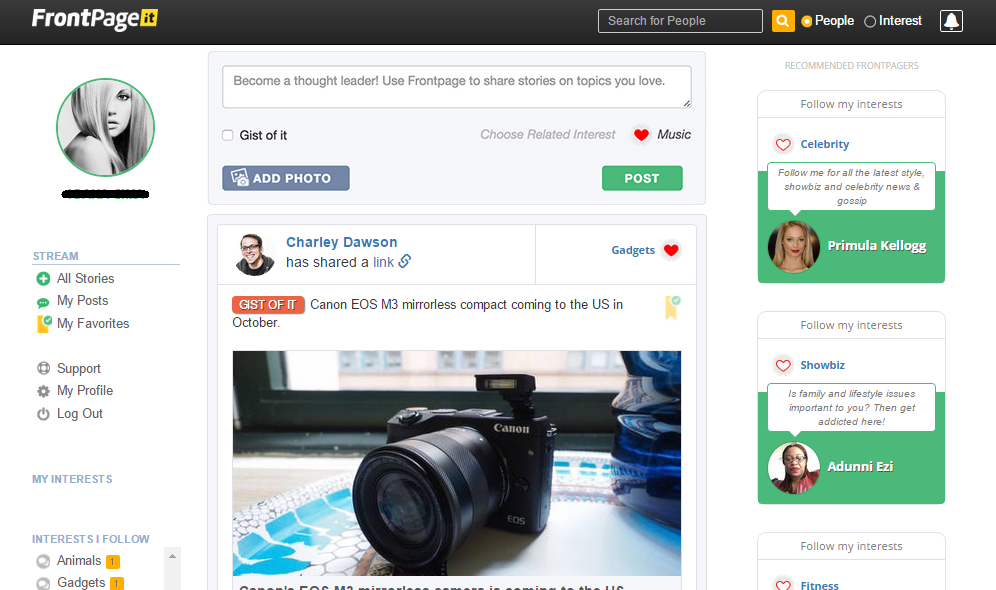Tick the Gist of it checkbox
This screenshot has width=996, height=590.
click(x=227, y=135)
